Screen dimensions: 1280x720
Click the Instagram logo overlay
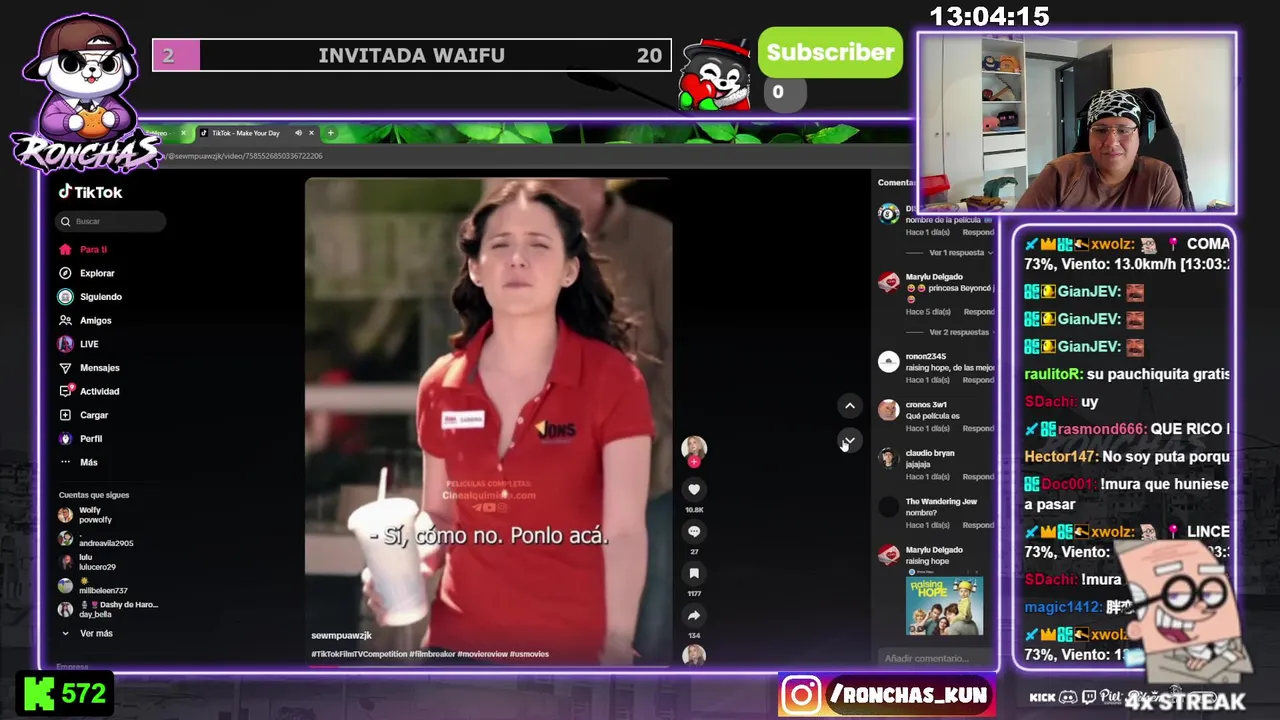point(800,695)
